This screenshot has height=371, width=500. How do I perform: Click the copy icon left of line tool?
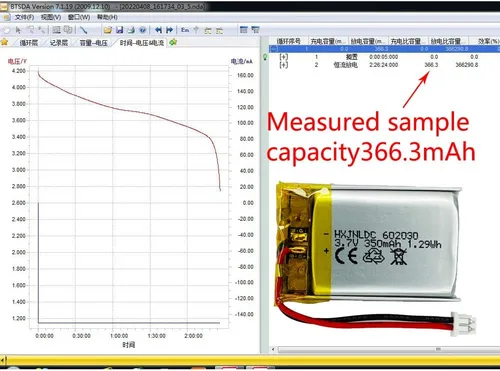pos(68,30)
